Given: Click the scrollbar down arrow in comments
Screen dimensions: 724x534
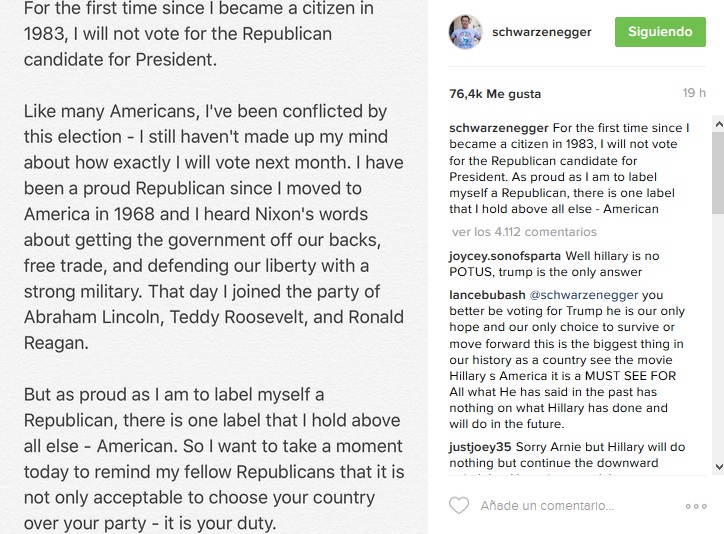Looking at the screenshot, I should (717, 466).
